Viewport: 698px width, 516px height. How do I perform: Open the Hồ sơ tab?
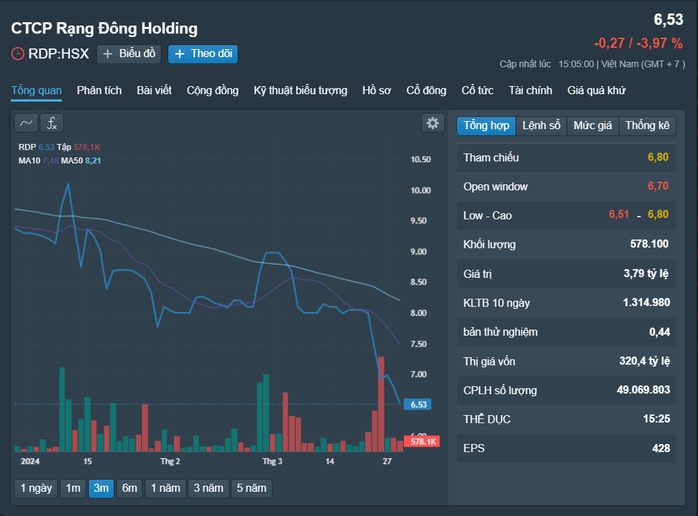click(x=377, y=91)
